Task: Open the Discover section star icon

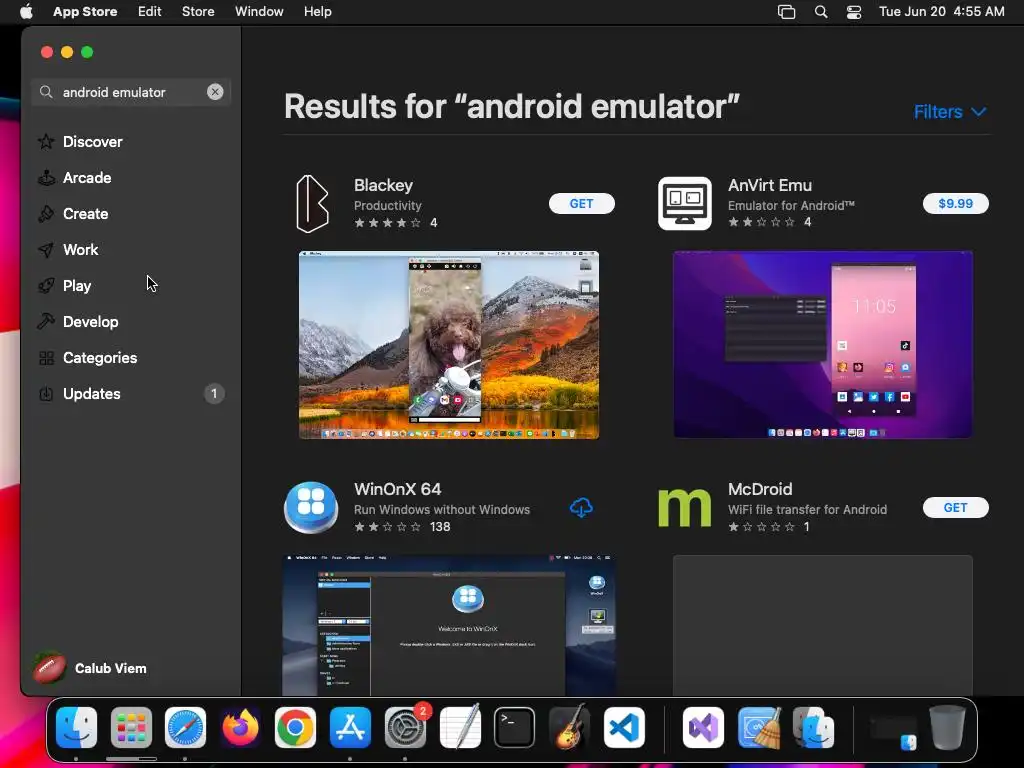Action: (46, 142)
